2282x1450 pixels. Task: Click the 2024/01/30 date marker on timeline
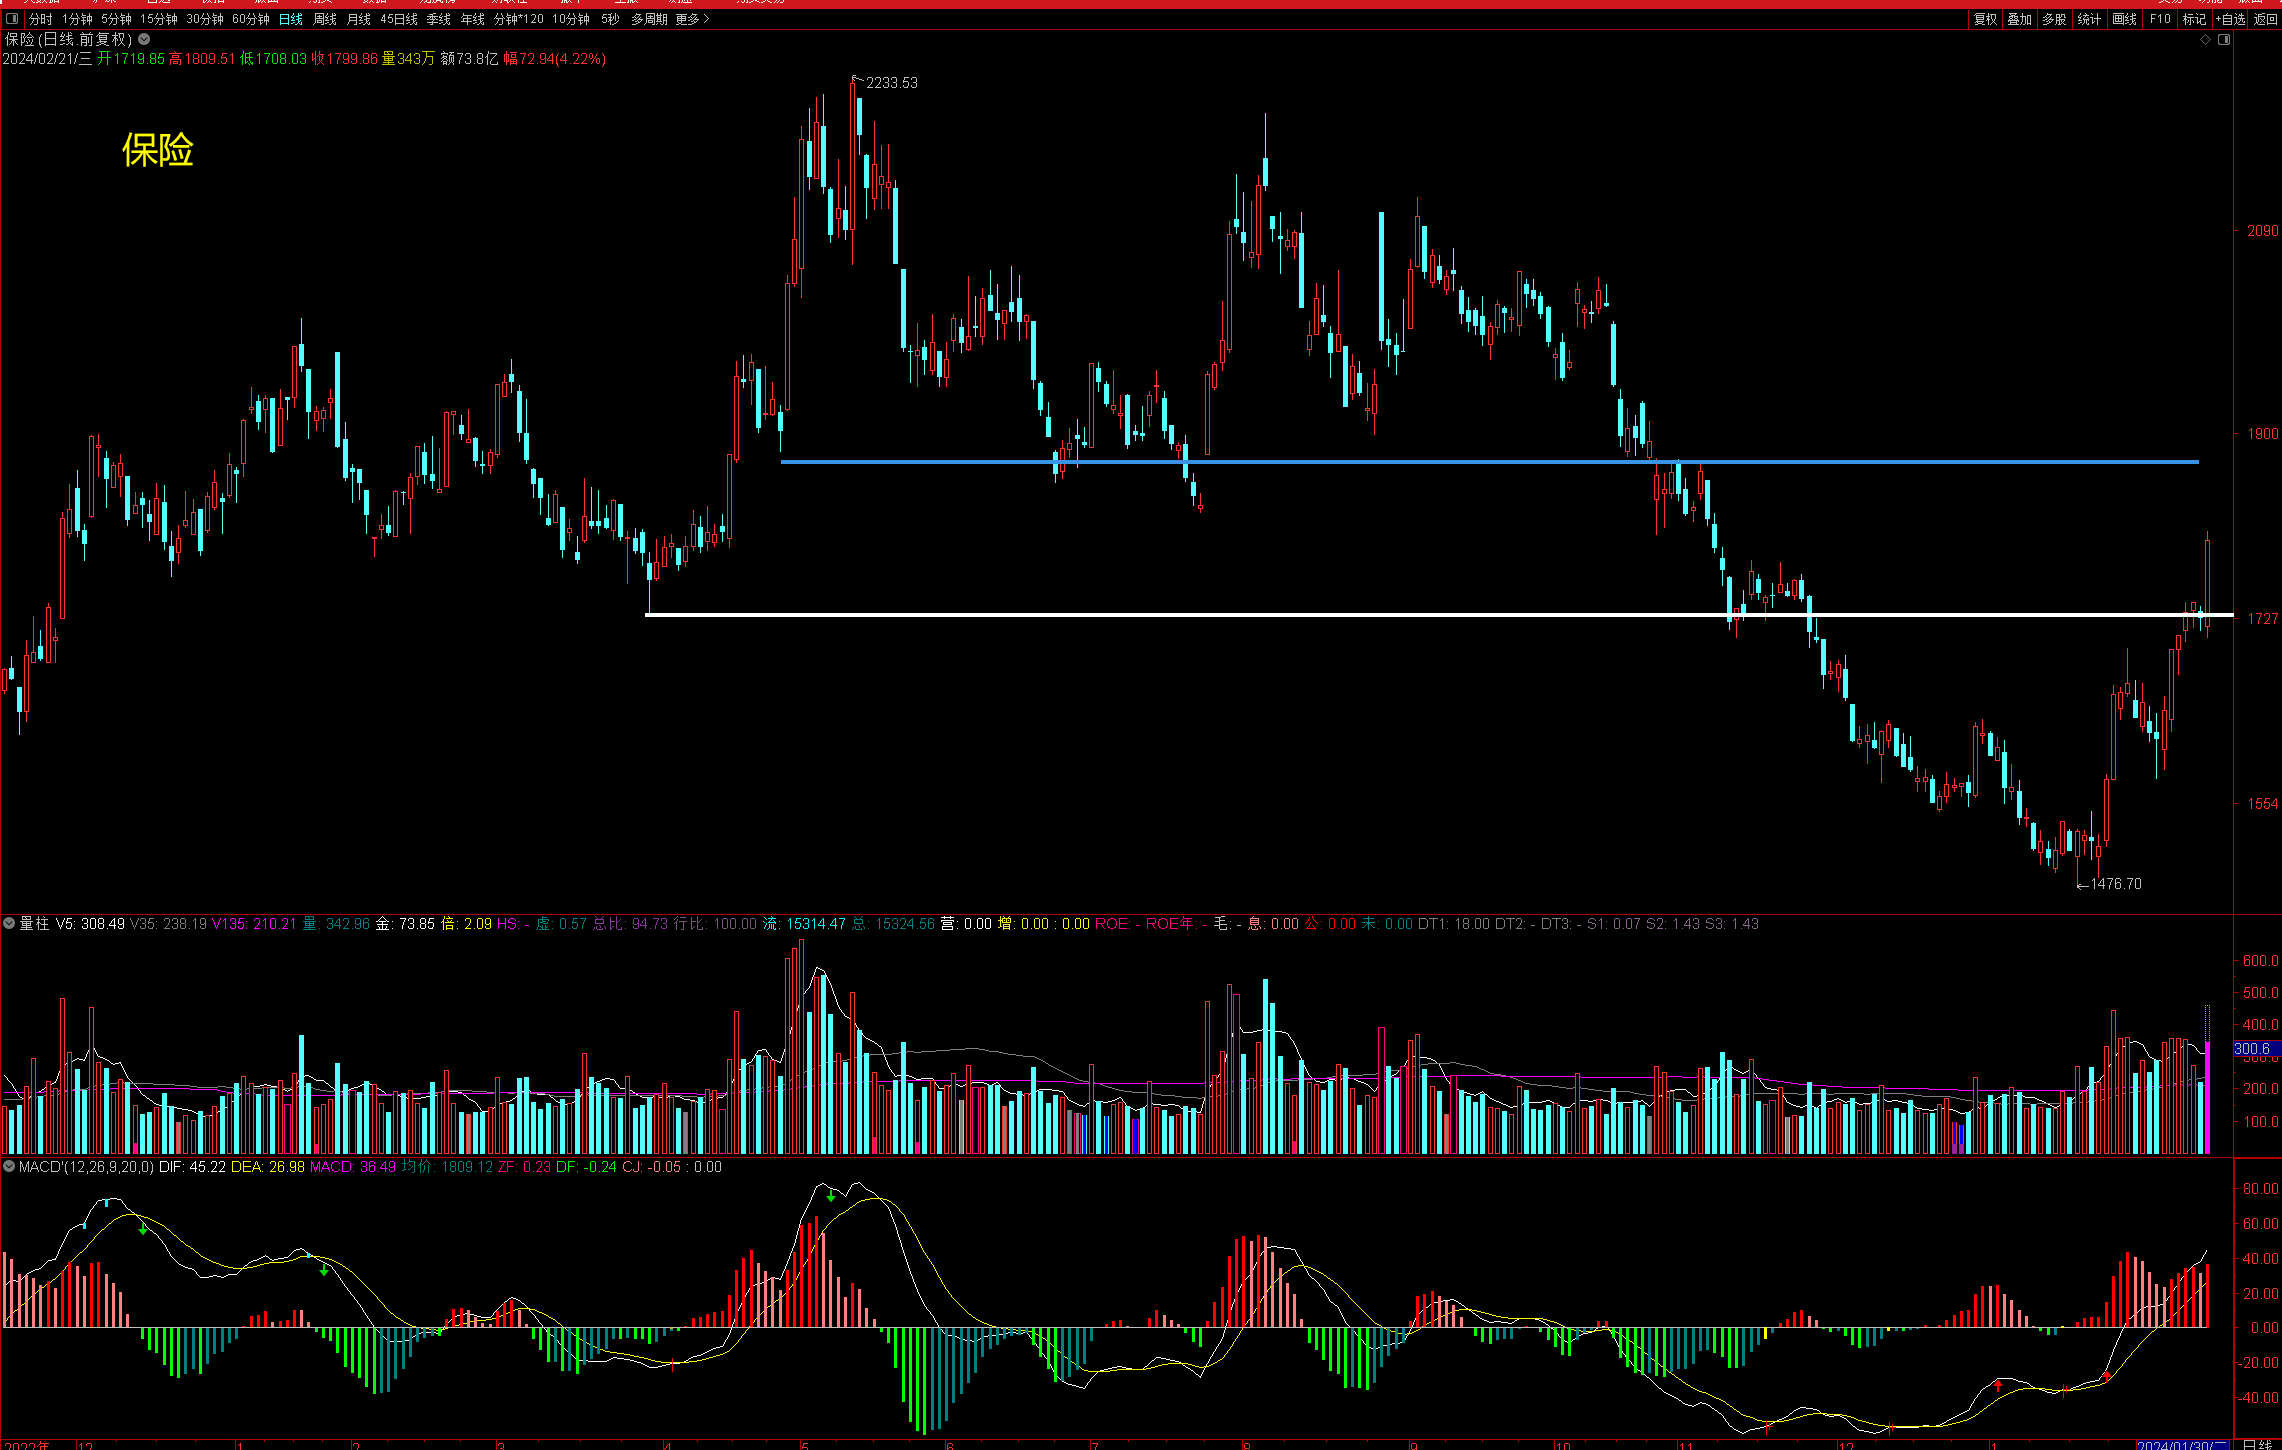click(x=2181, y=1444)
